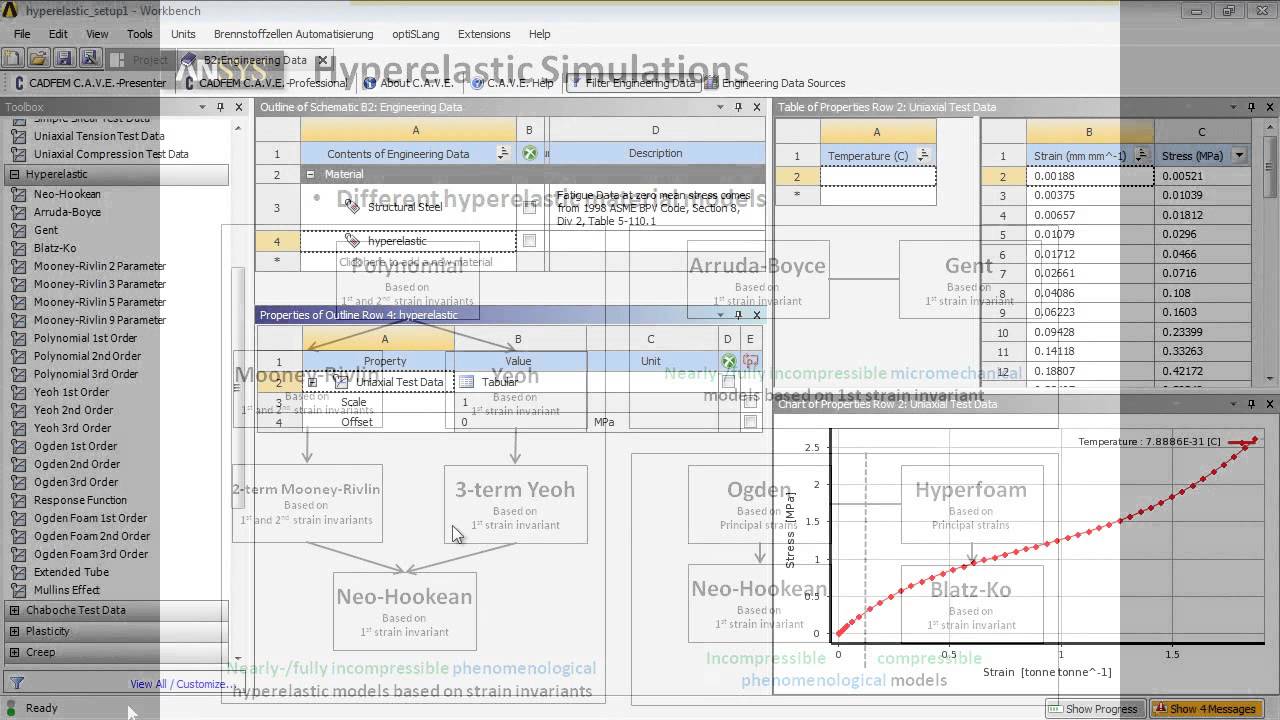Screen dimensions: 1280x720
Task: Expand the Plasticity toolbox group
Action: [15, 631]
